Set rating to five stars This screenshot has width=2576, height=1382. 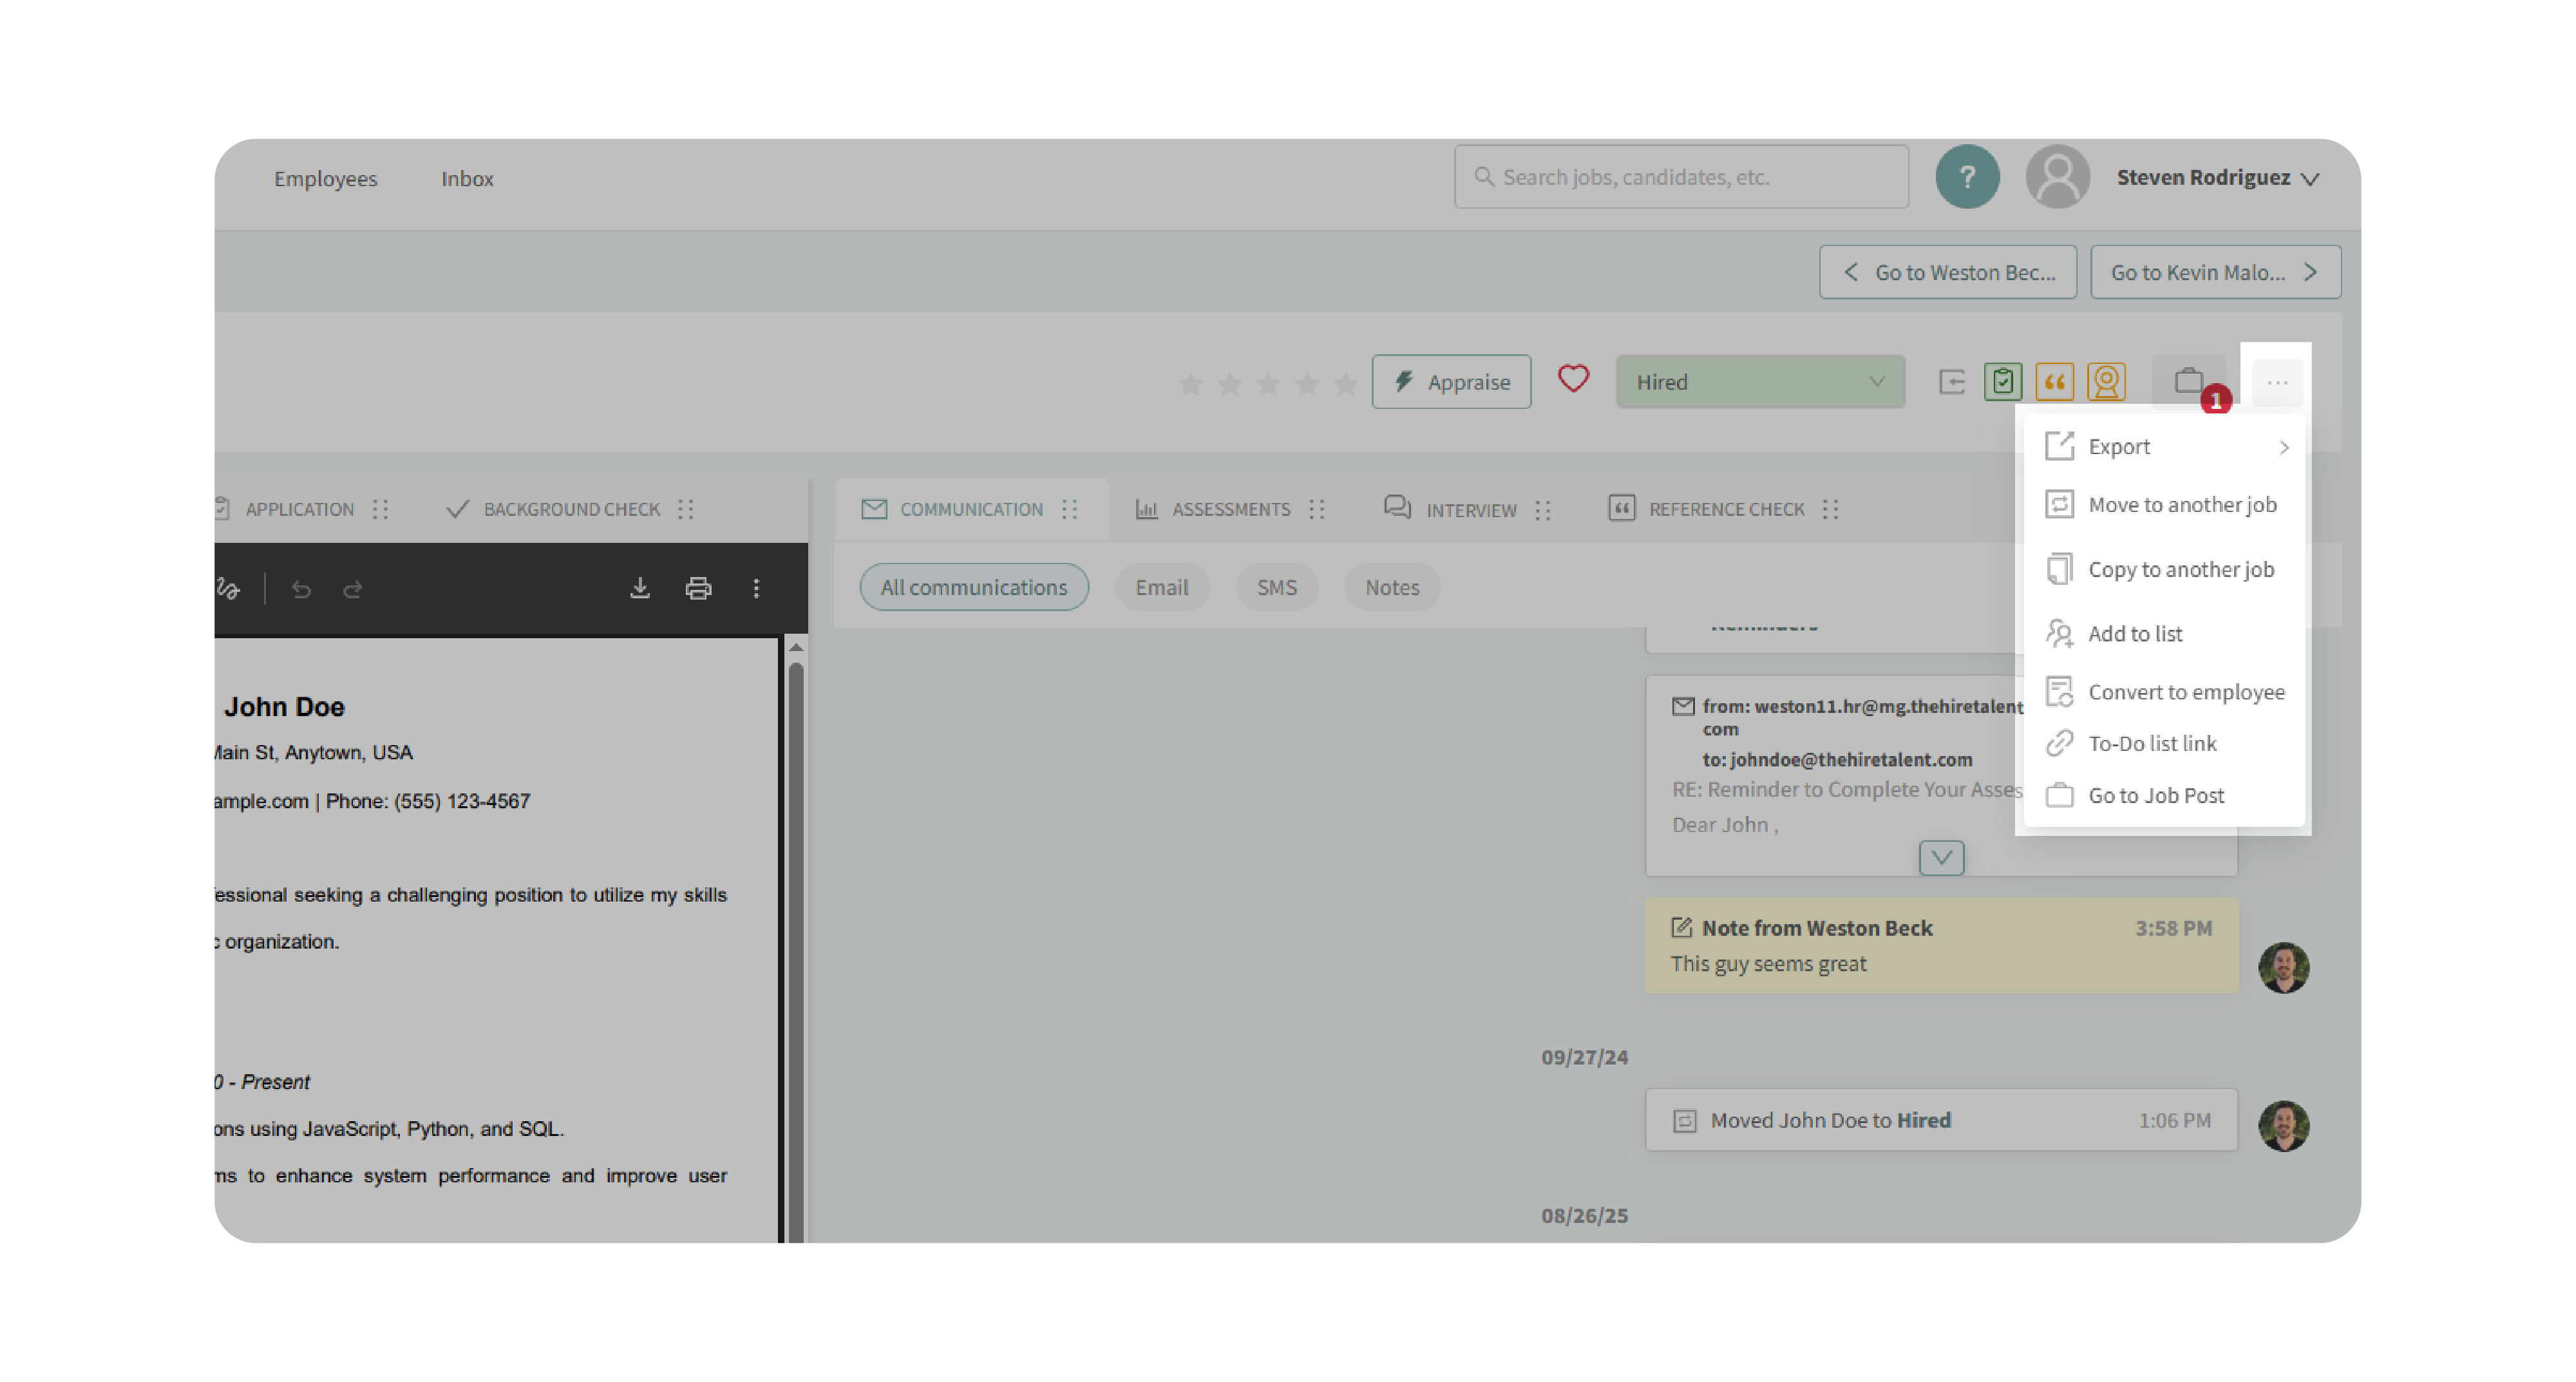(1345, 383)
